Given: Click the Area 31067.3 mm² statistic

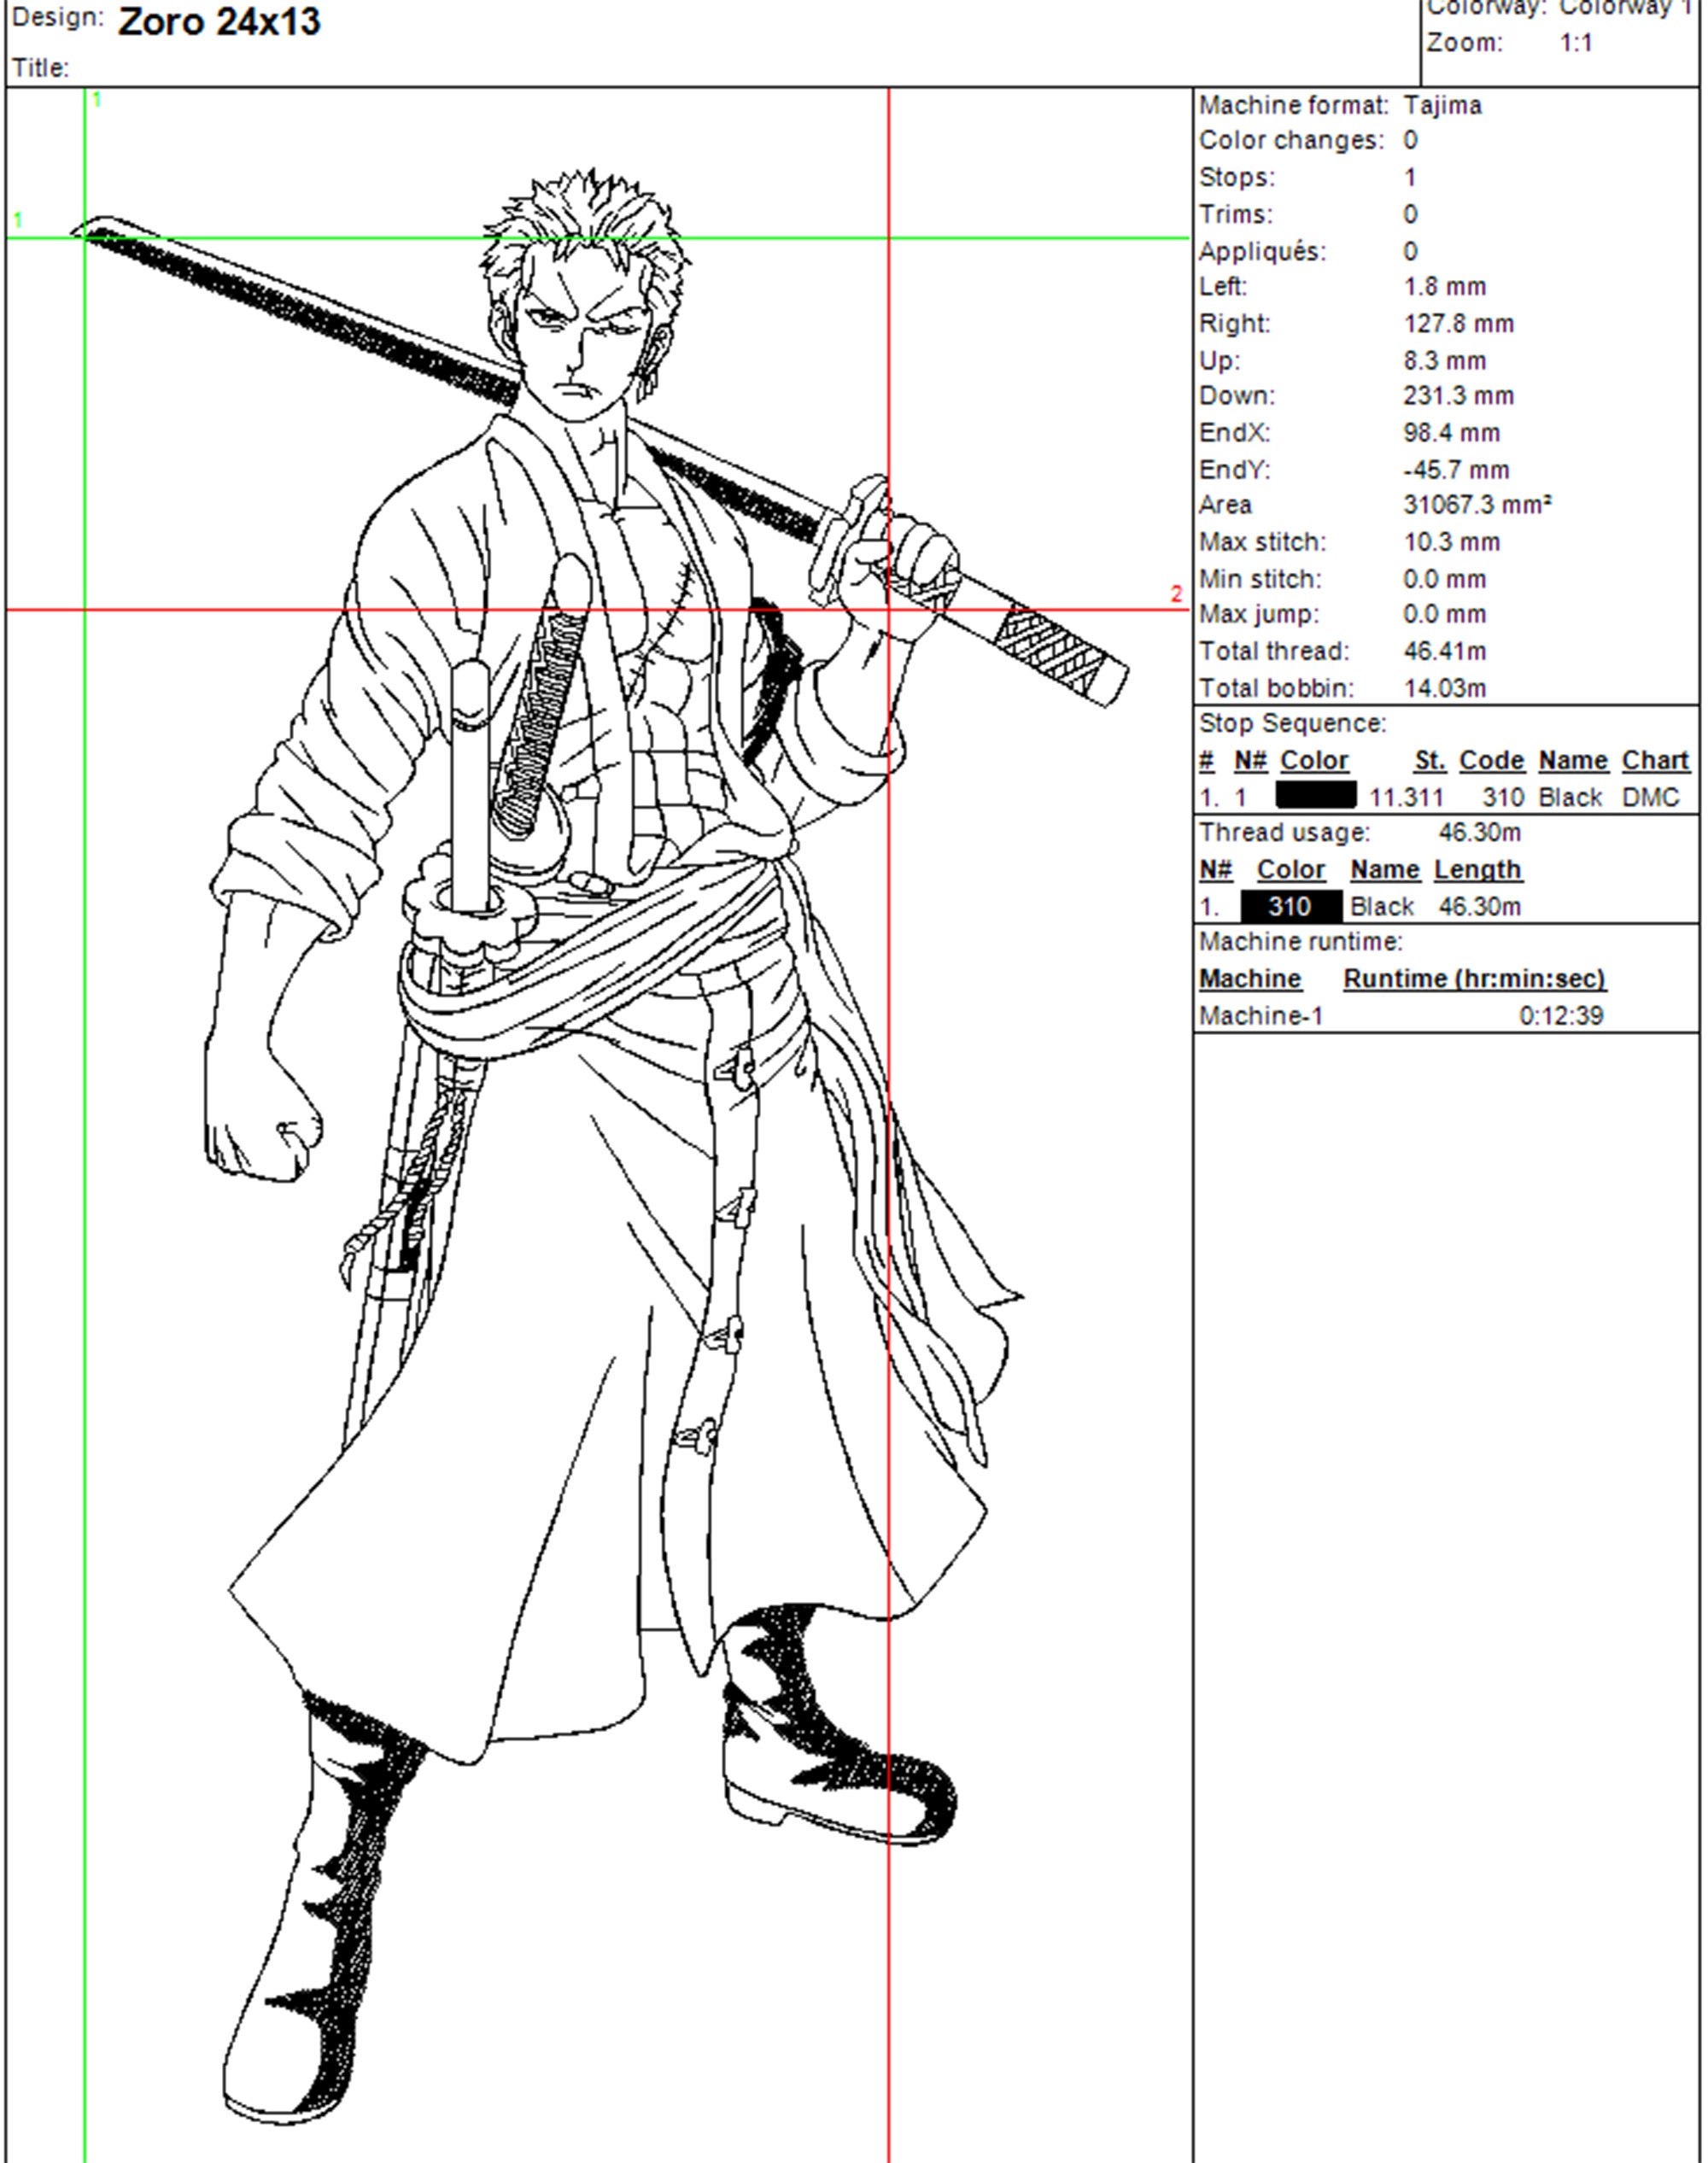Looking at the screenshot, I should (1470, 505).
